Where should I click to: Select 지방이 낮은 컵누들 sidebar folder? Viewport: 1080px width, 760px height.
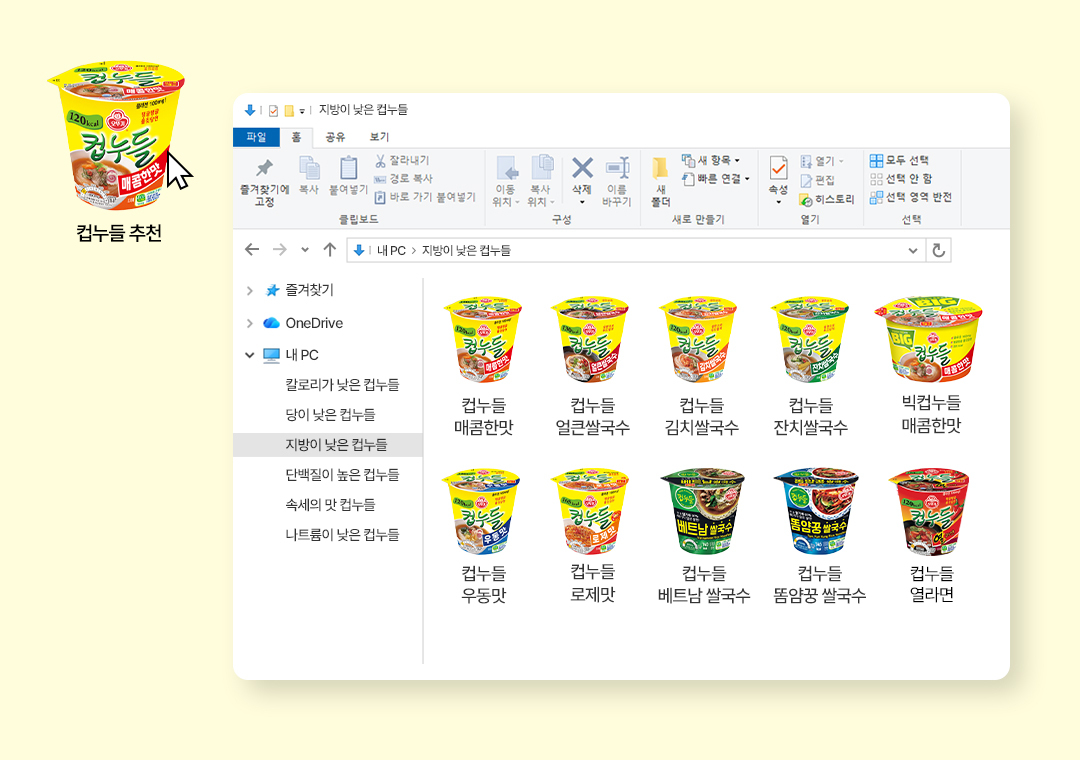click(x=328, y=445)
